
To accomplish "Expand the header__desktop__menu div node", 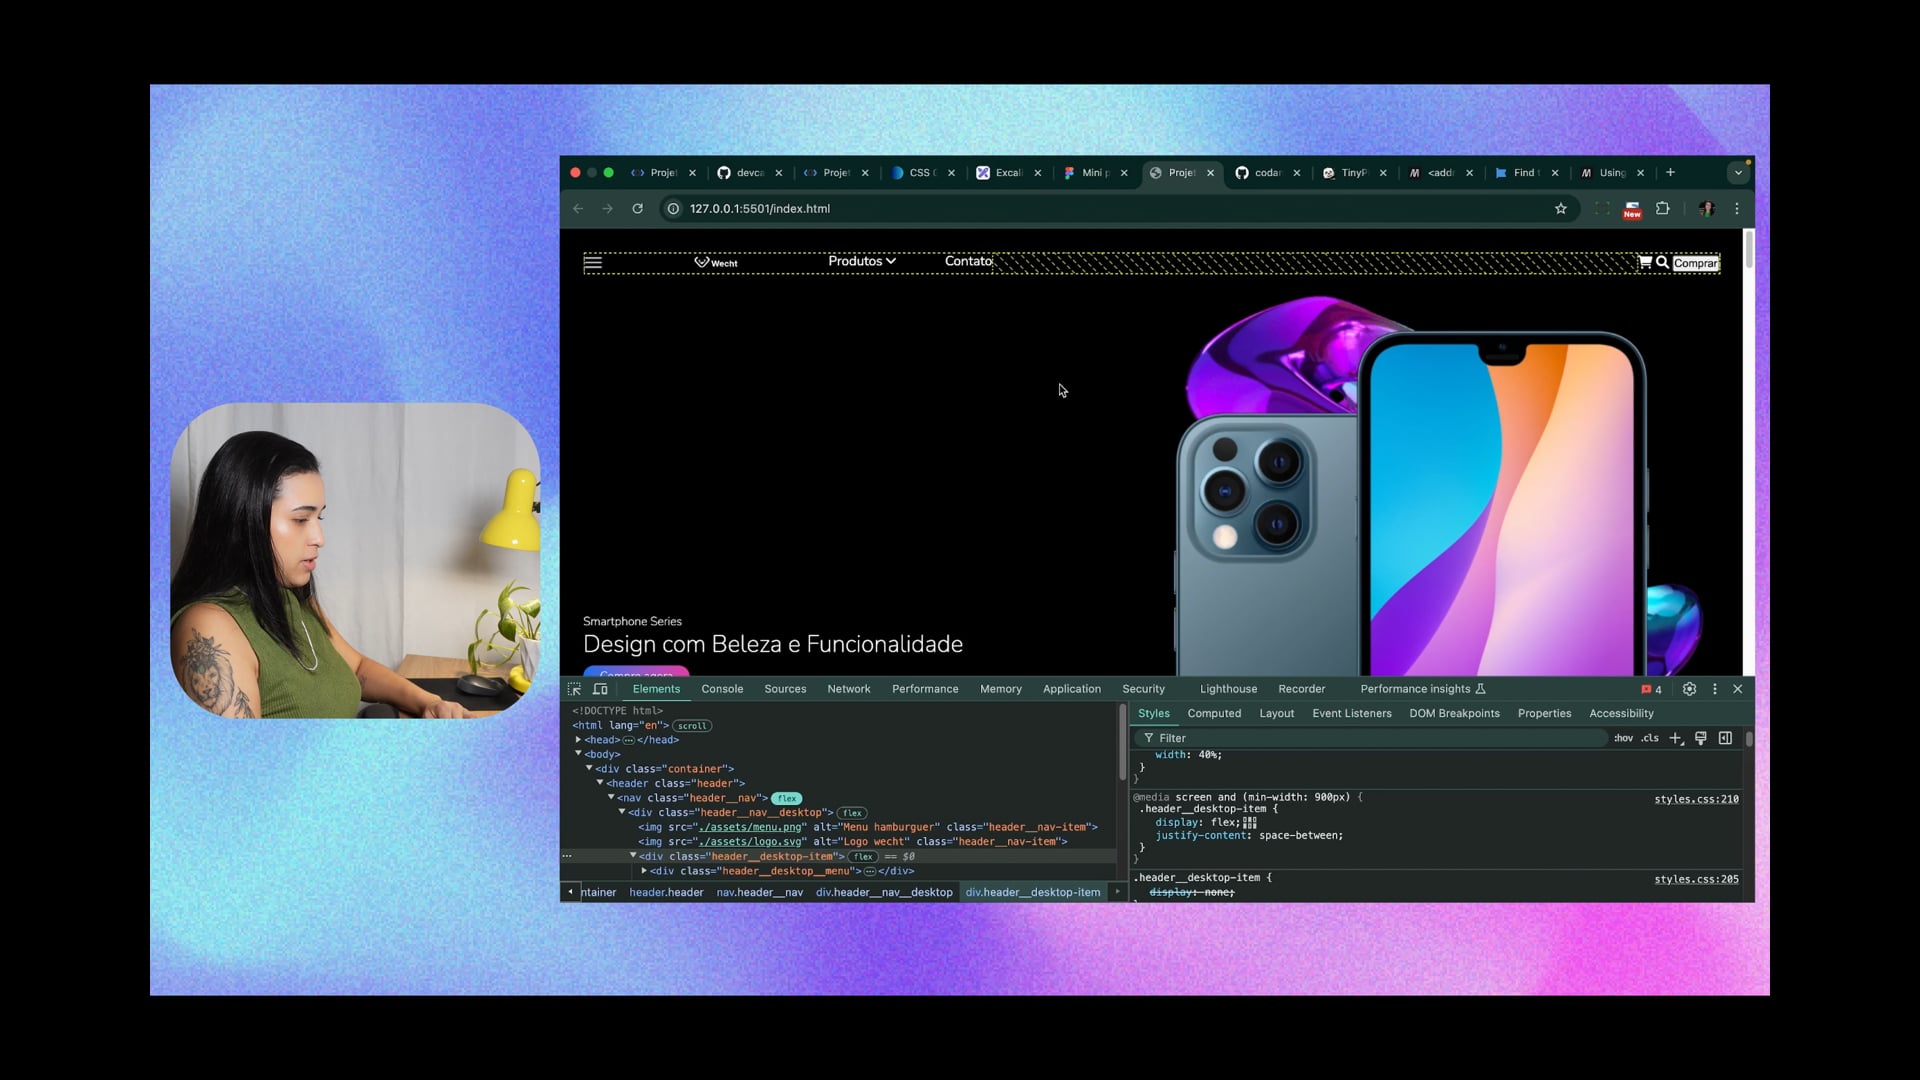I will point(644,871).
